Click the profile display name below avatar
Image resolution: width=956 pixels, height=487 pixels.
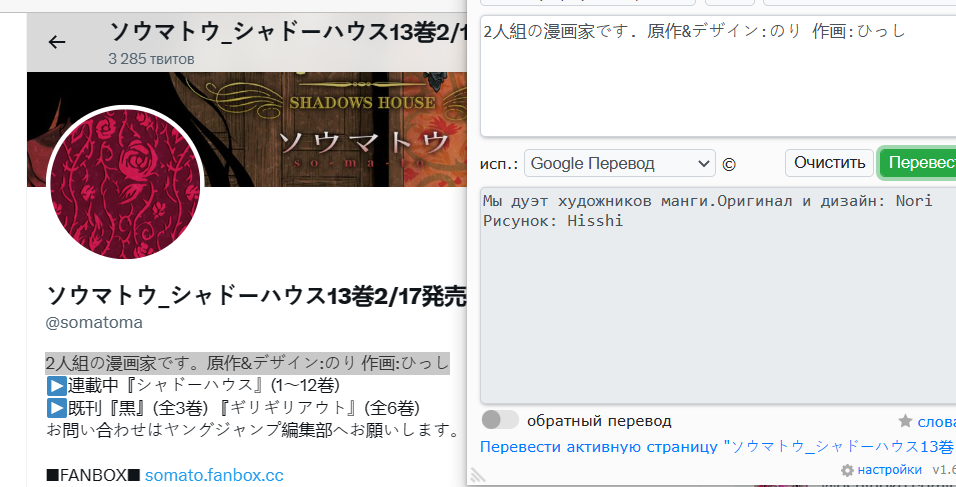[256, 296]
